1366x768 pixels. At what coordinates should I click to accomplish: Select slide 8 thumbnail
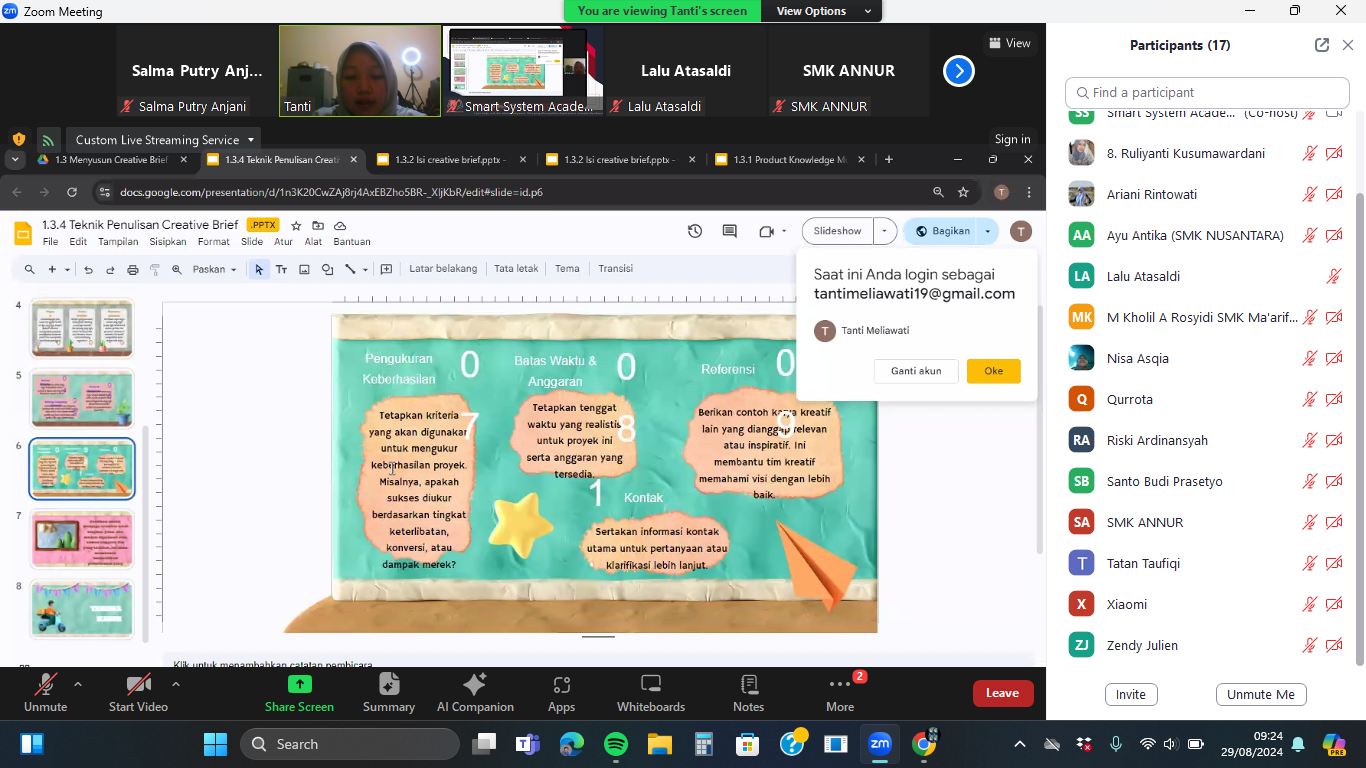[x=82, y=608]
